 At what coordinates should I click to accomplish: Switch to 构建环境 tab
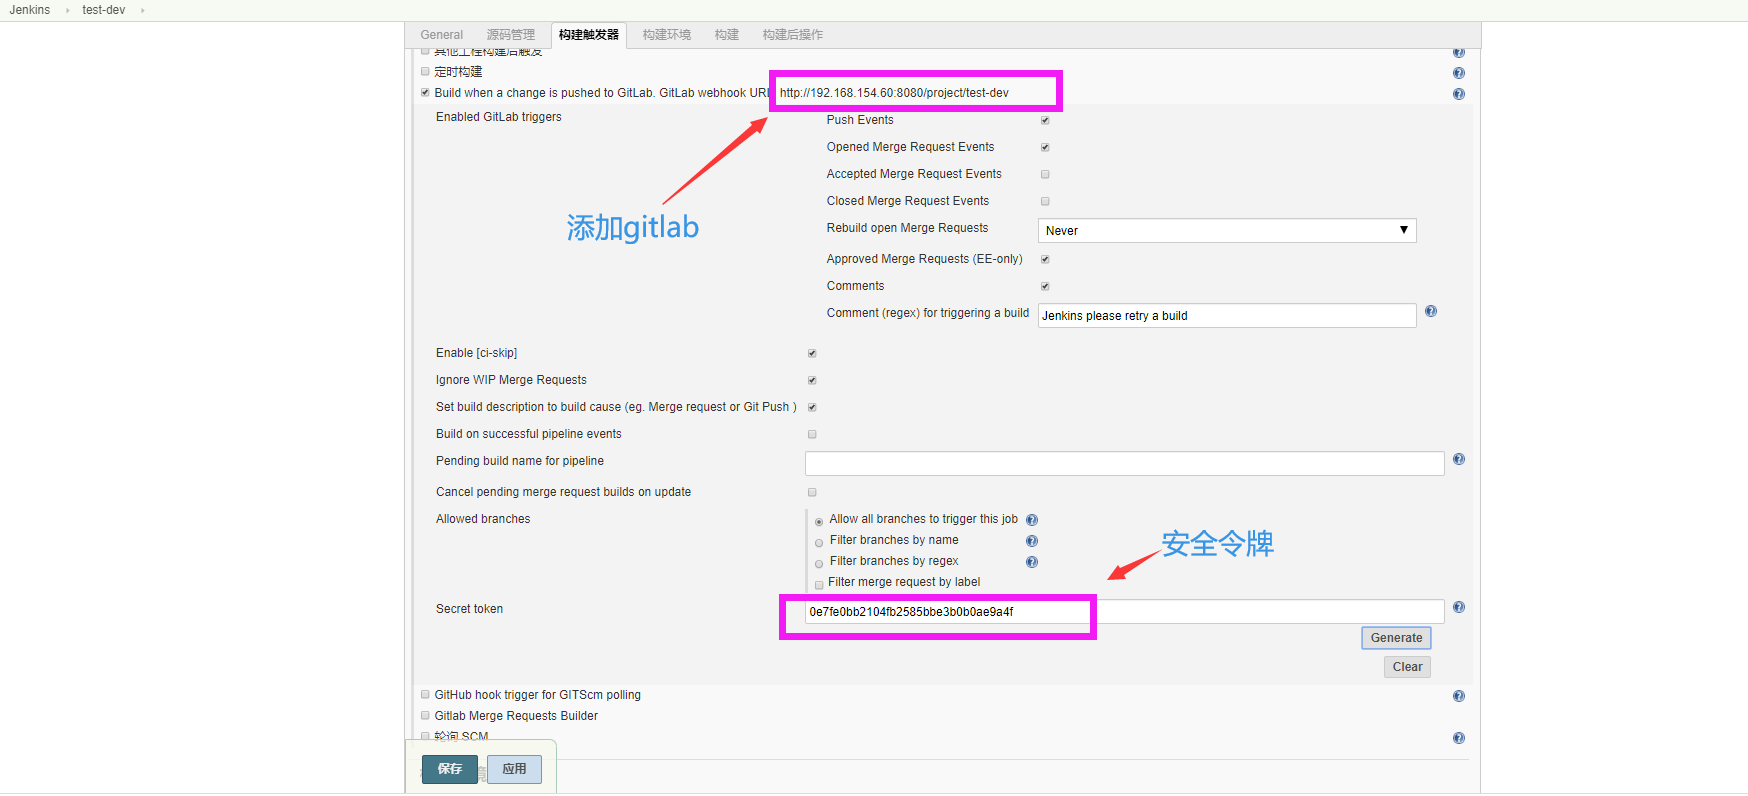point(667,35)
